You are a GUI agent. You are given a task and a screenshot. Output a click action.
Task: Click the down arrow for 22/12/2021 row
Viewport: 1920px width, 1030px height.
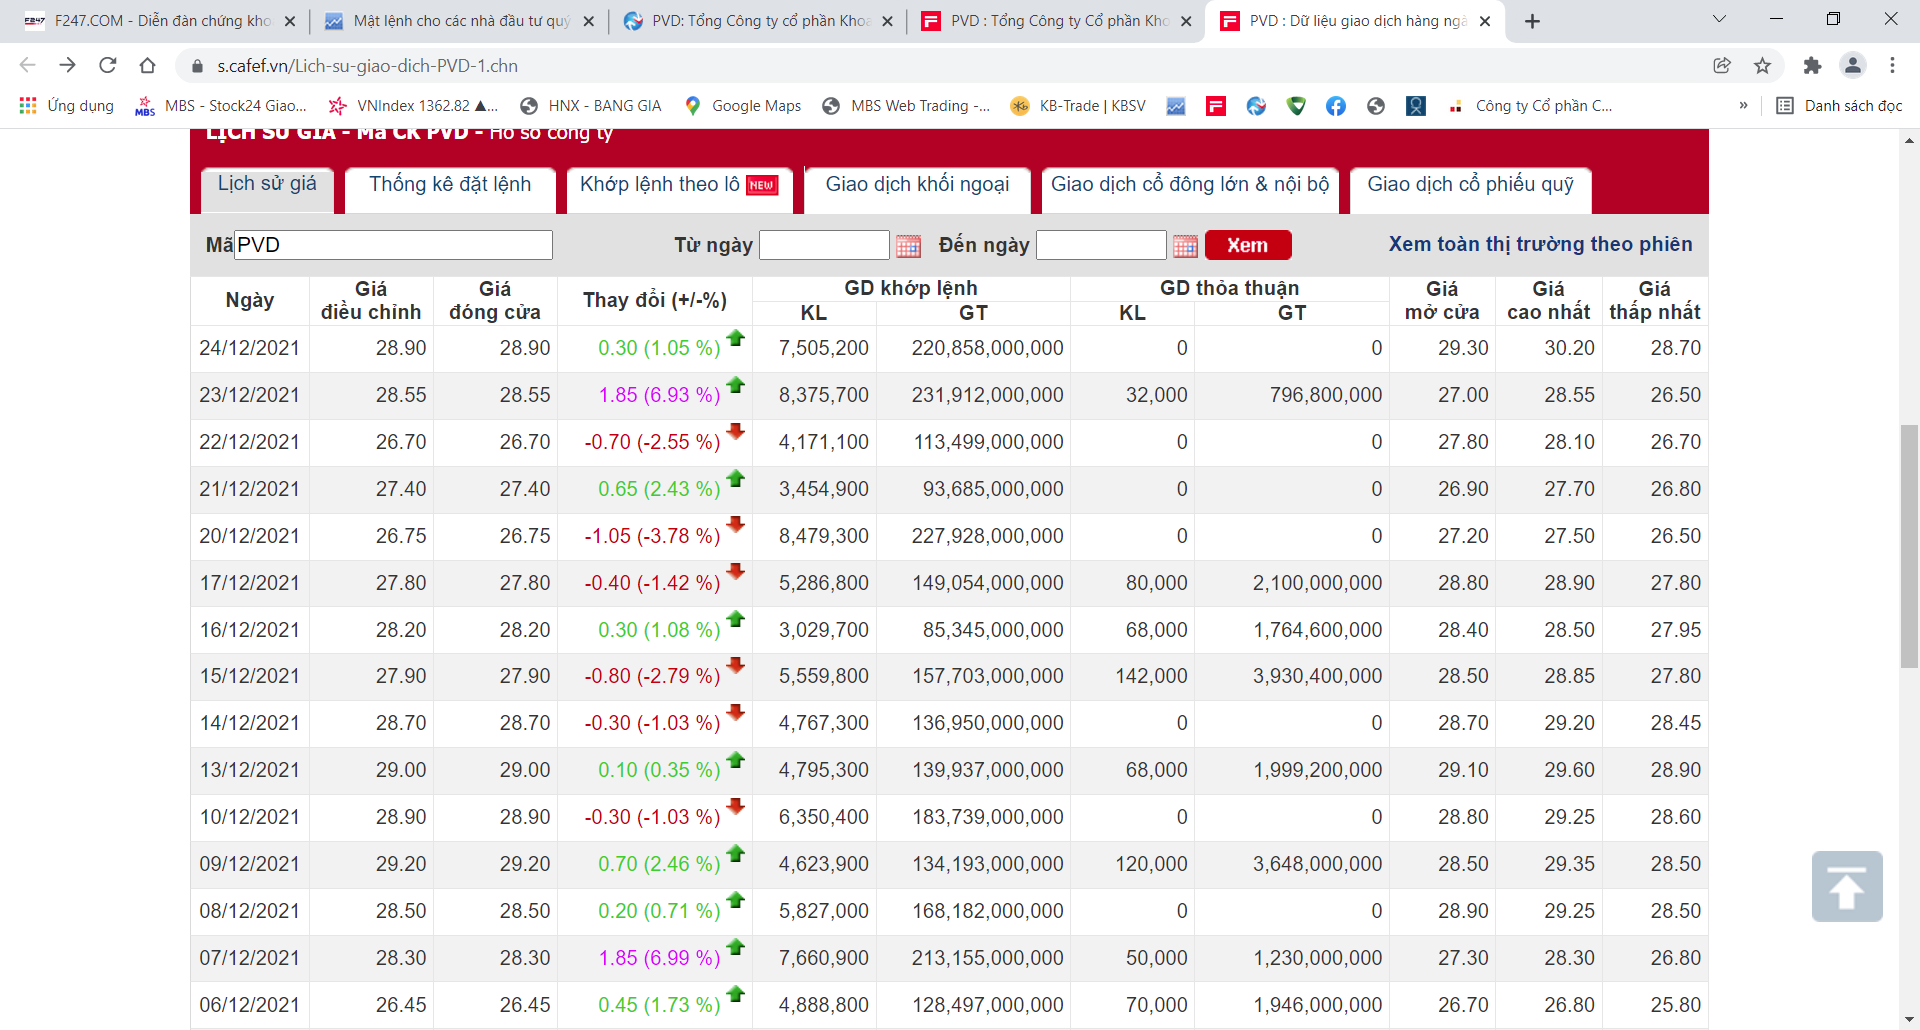coord(736,432)
